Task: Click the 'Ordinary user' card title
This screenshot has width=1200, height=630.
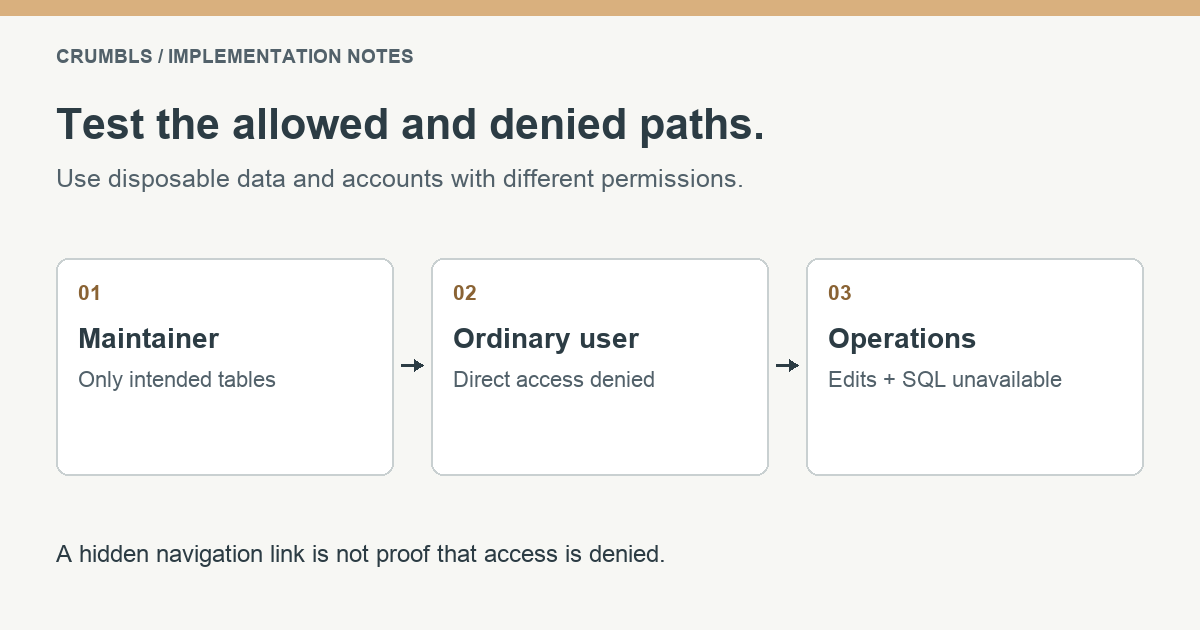Action: point(546,339)
